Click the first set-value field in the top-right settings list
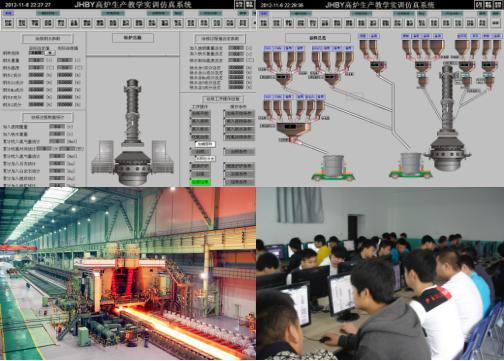 [236, 48]
